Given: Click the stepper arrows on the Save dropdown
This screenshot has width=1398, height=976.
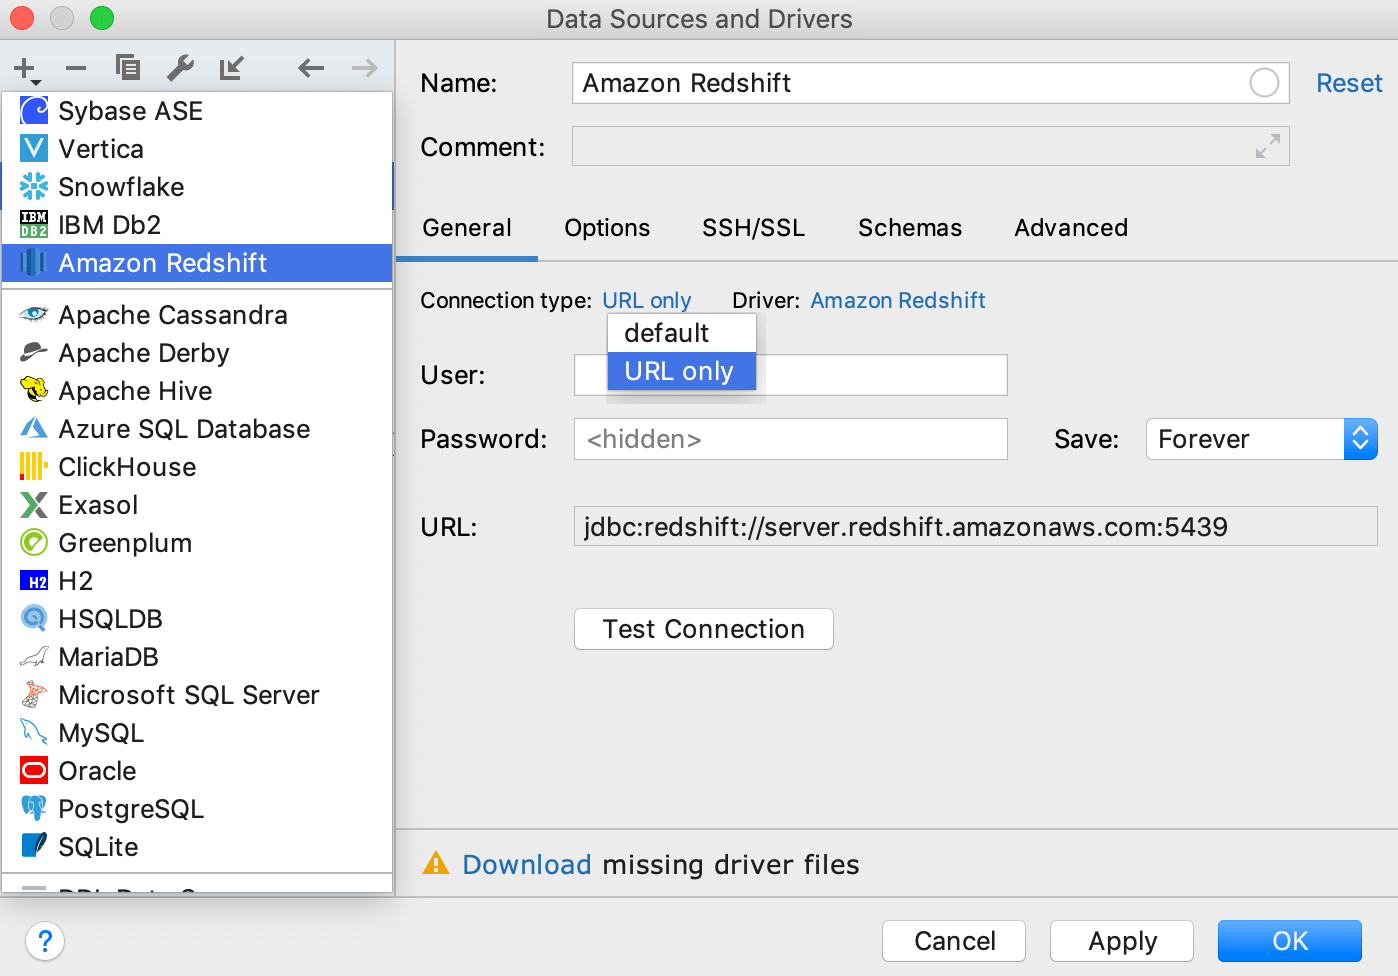Looking at the screenshot, I should 1360,438.
